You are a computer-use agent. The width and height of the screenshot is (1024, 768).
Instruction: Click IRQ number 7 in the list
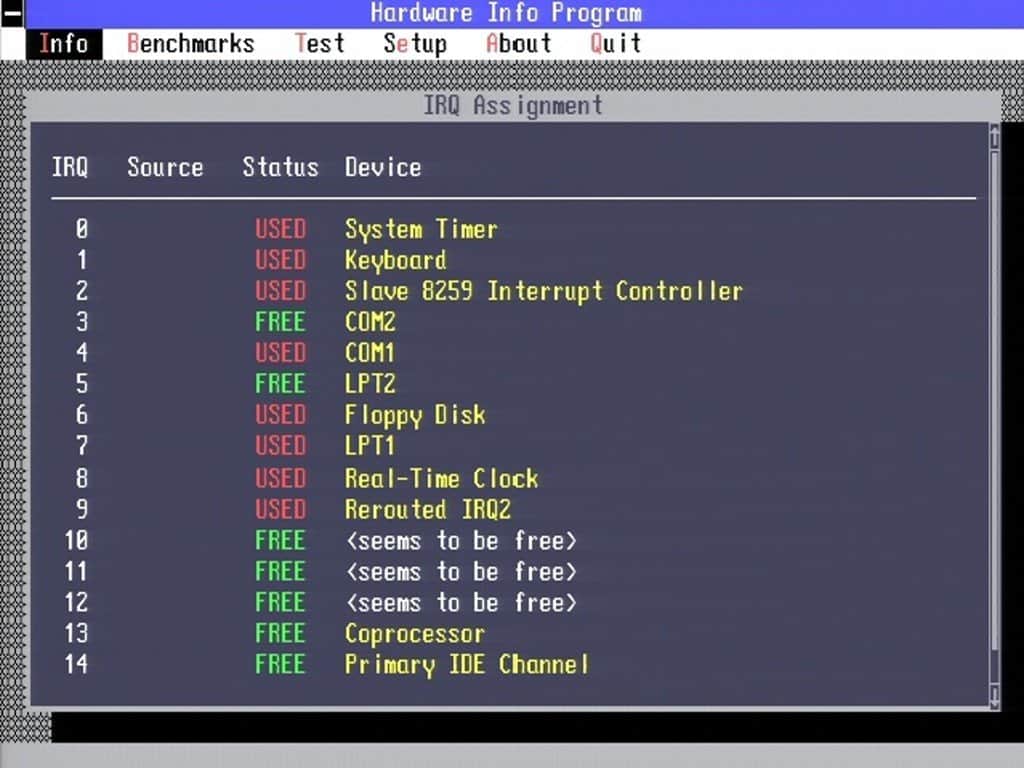click(82, 446)
